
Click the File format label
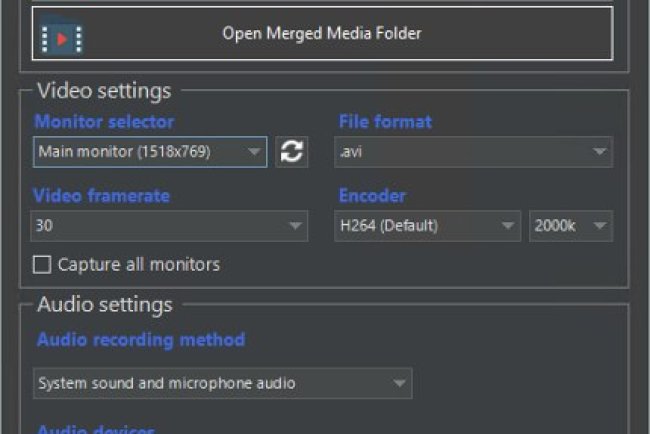pos(386,122)
